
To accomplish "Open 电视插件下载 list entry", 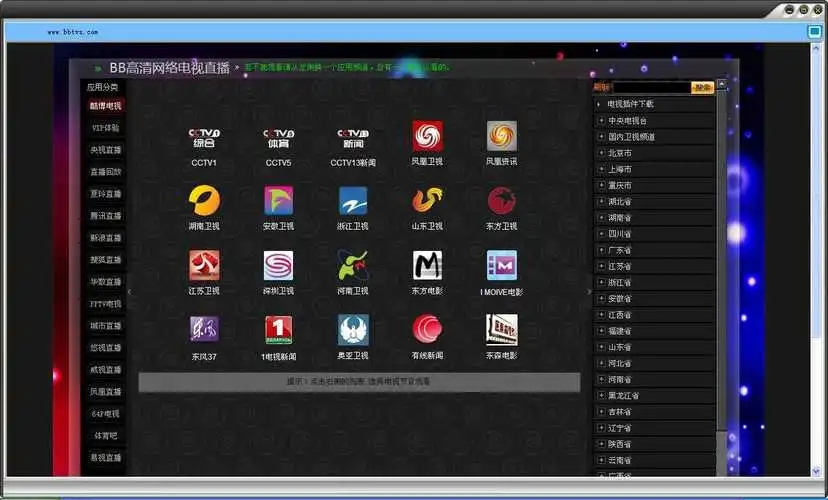I will coord(631,104).
